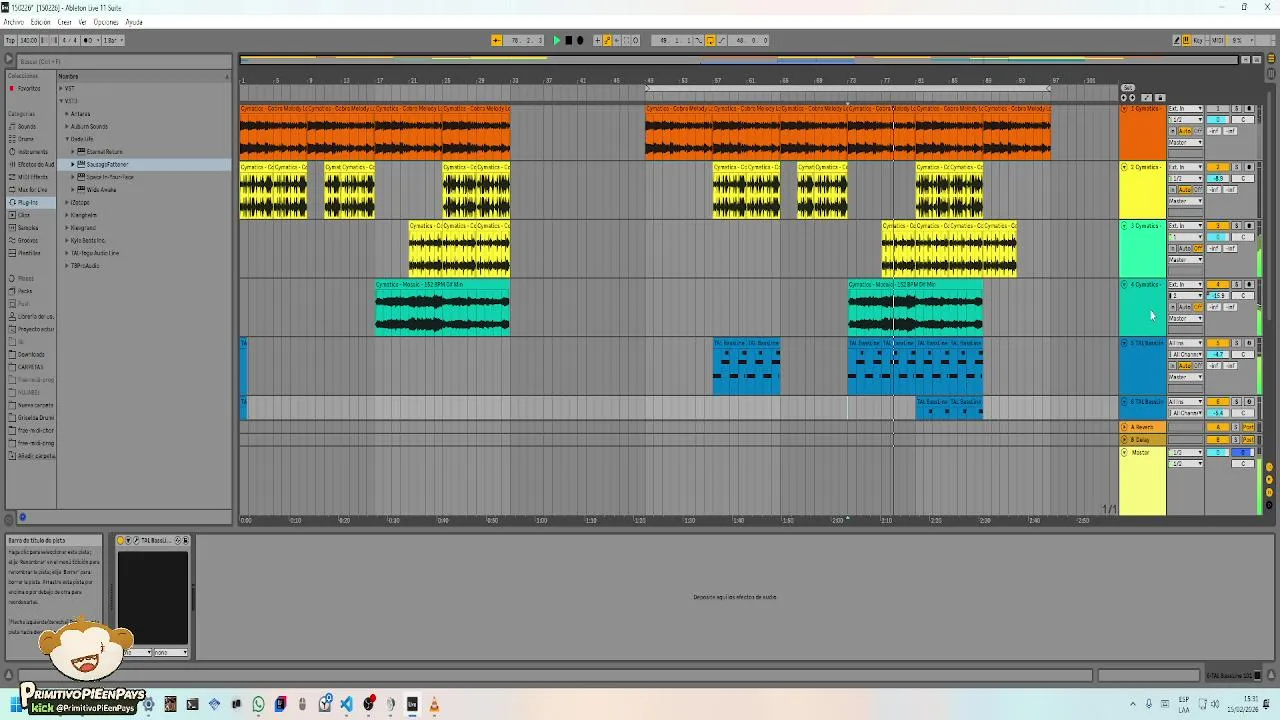Arm the Arrangement Record button

point(580,40)
